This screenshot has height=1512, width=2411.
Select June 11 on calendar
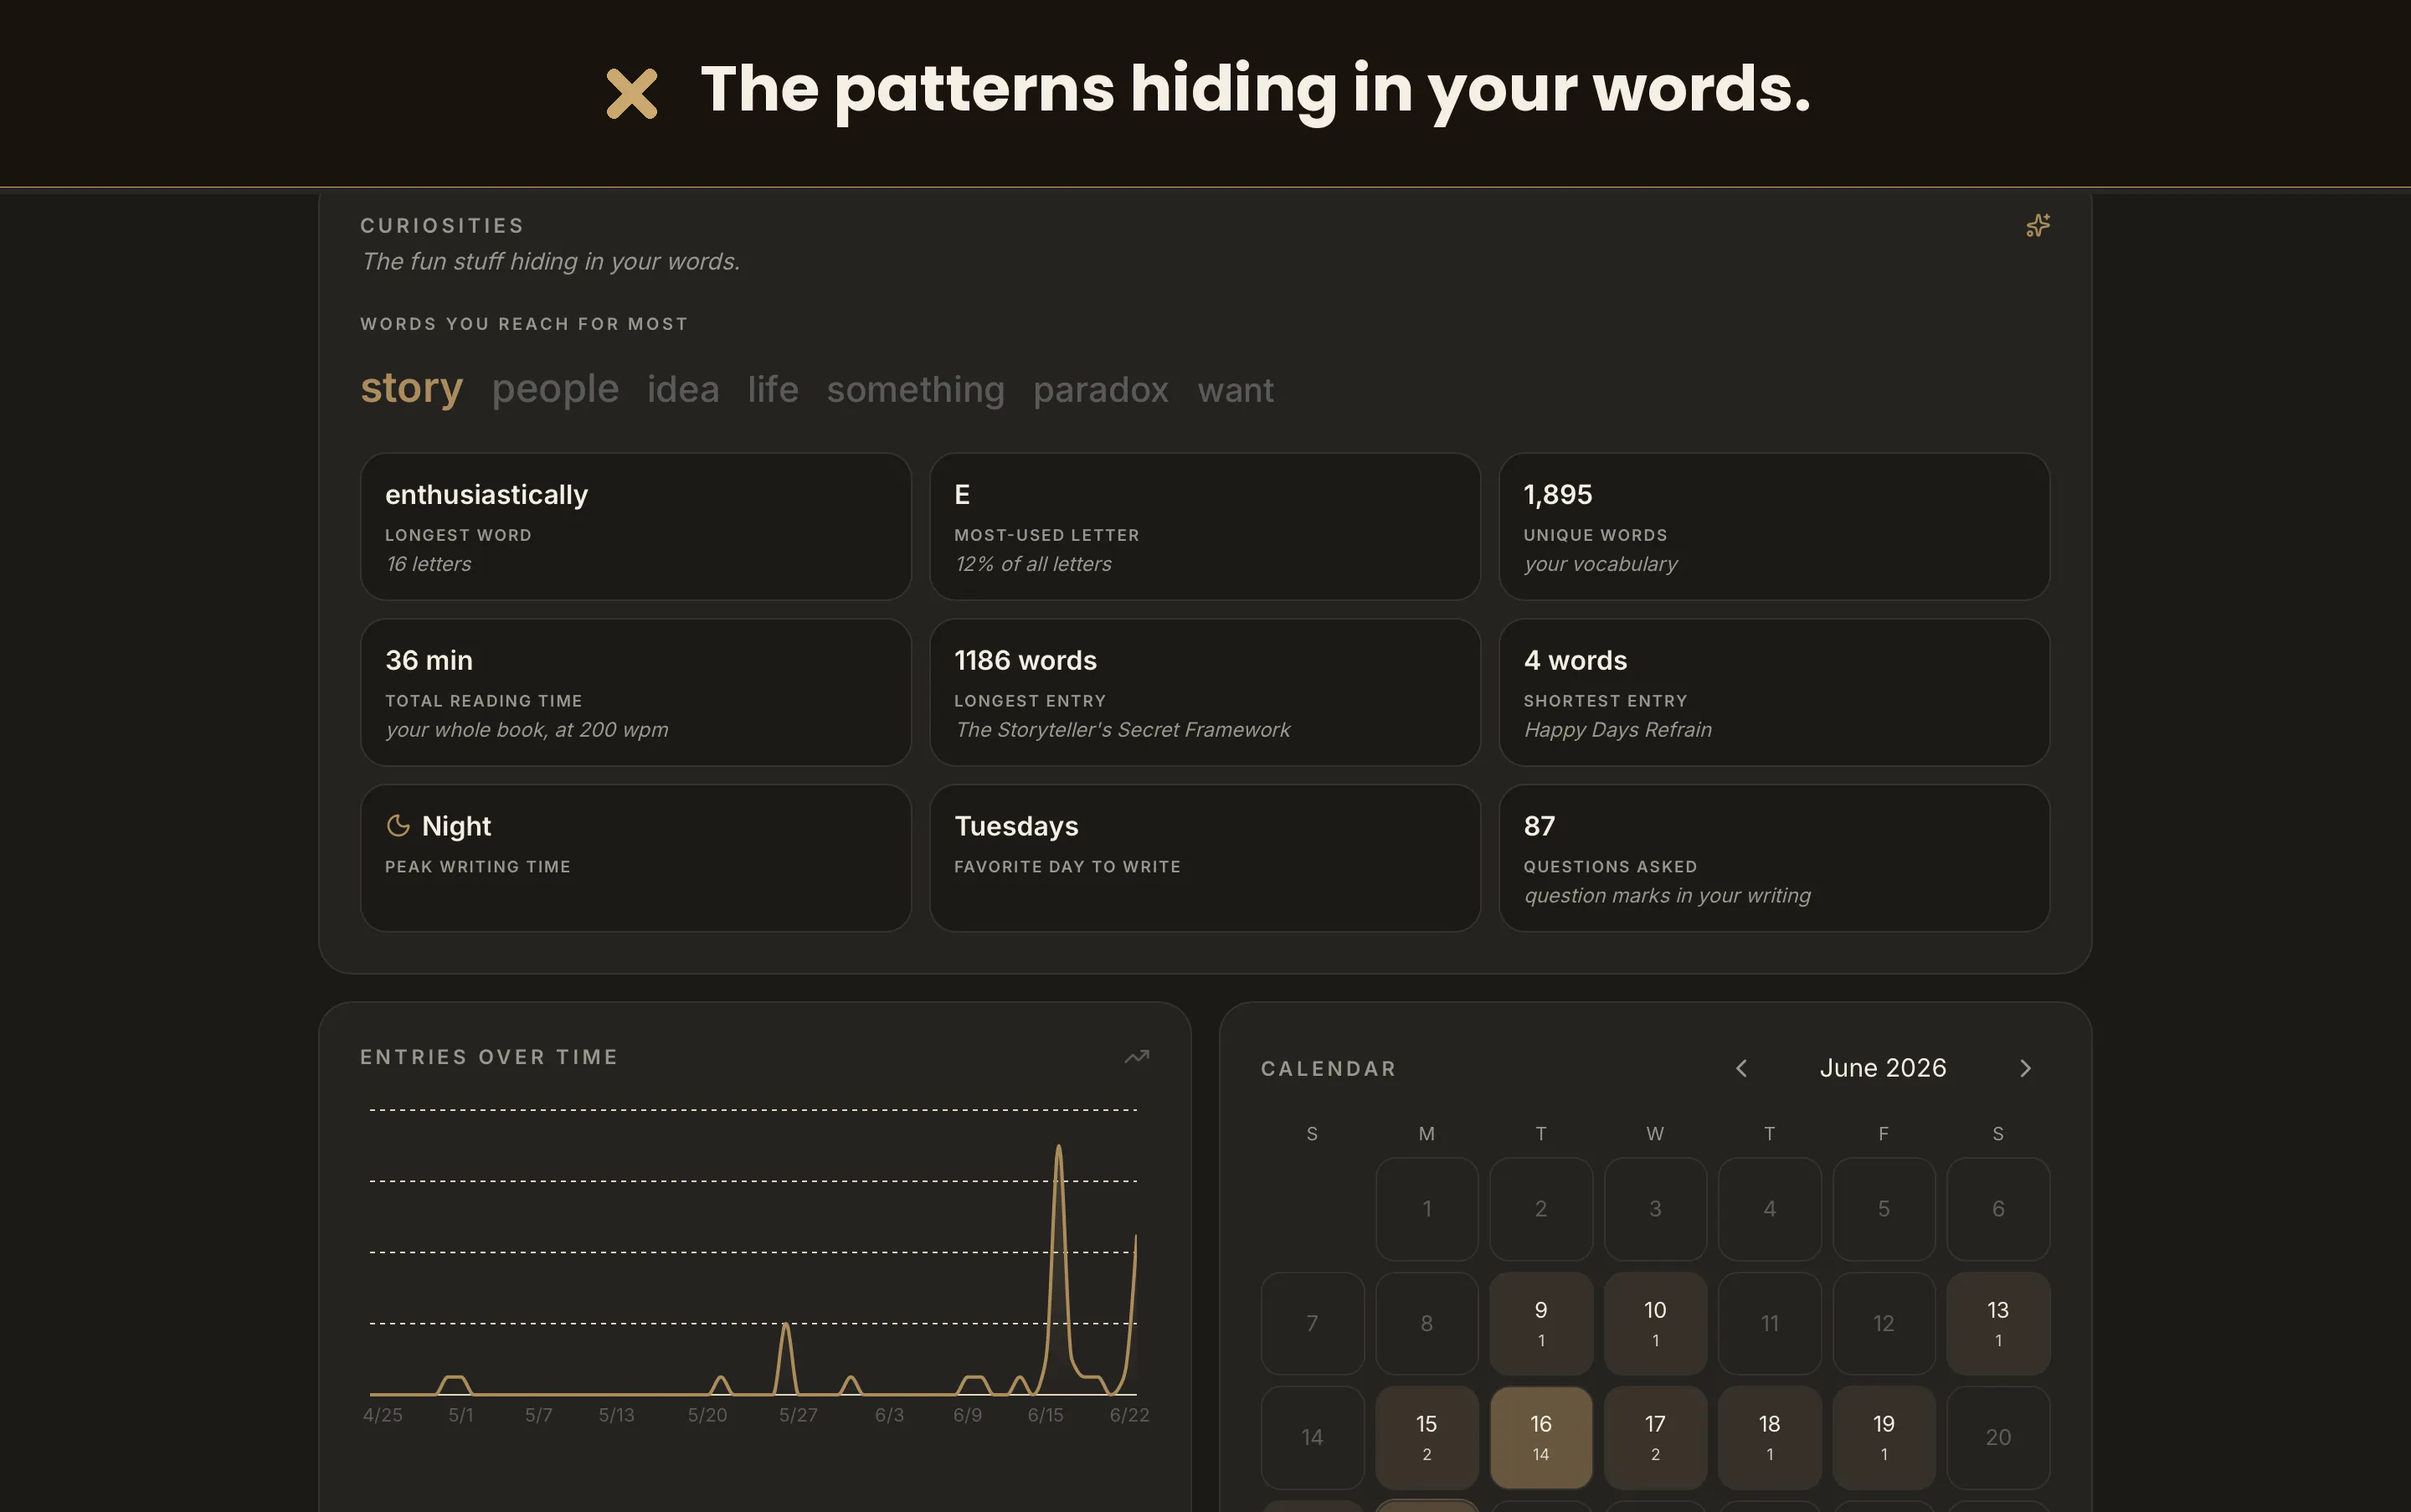pos(1769,1323)
